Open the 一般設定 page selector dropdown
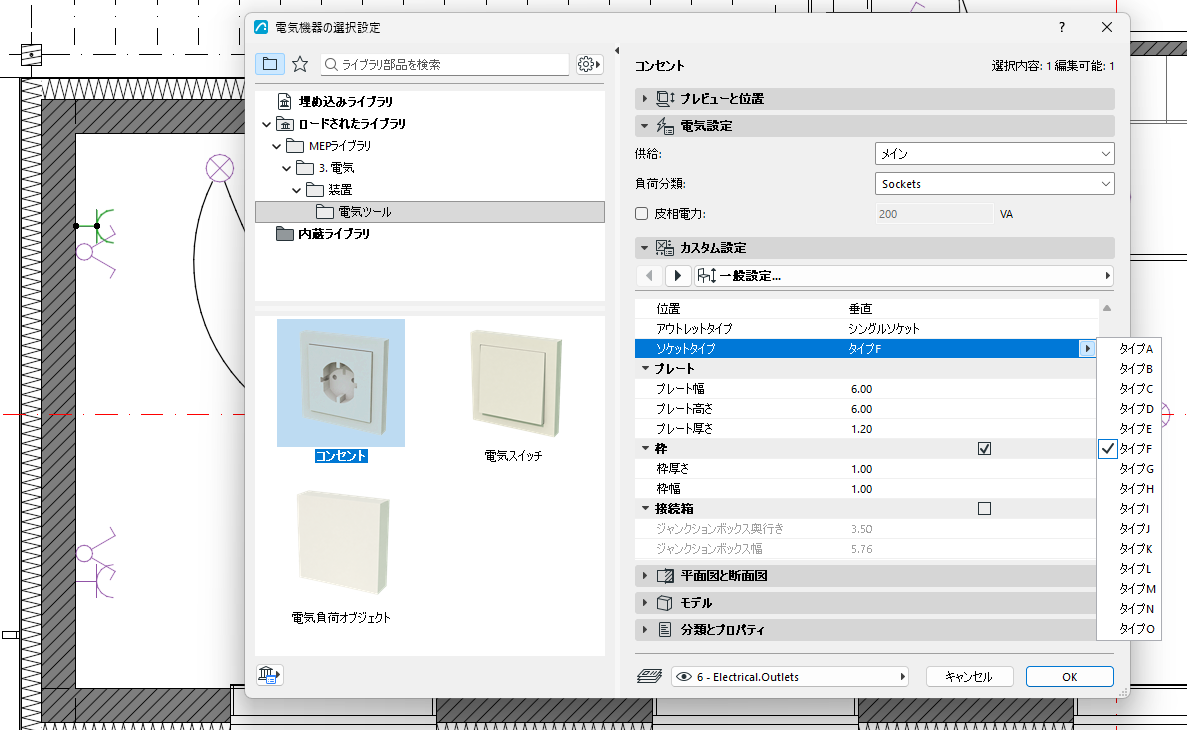This screenshot has width=1187, height=730. tap(905, 276)
